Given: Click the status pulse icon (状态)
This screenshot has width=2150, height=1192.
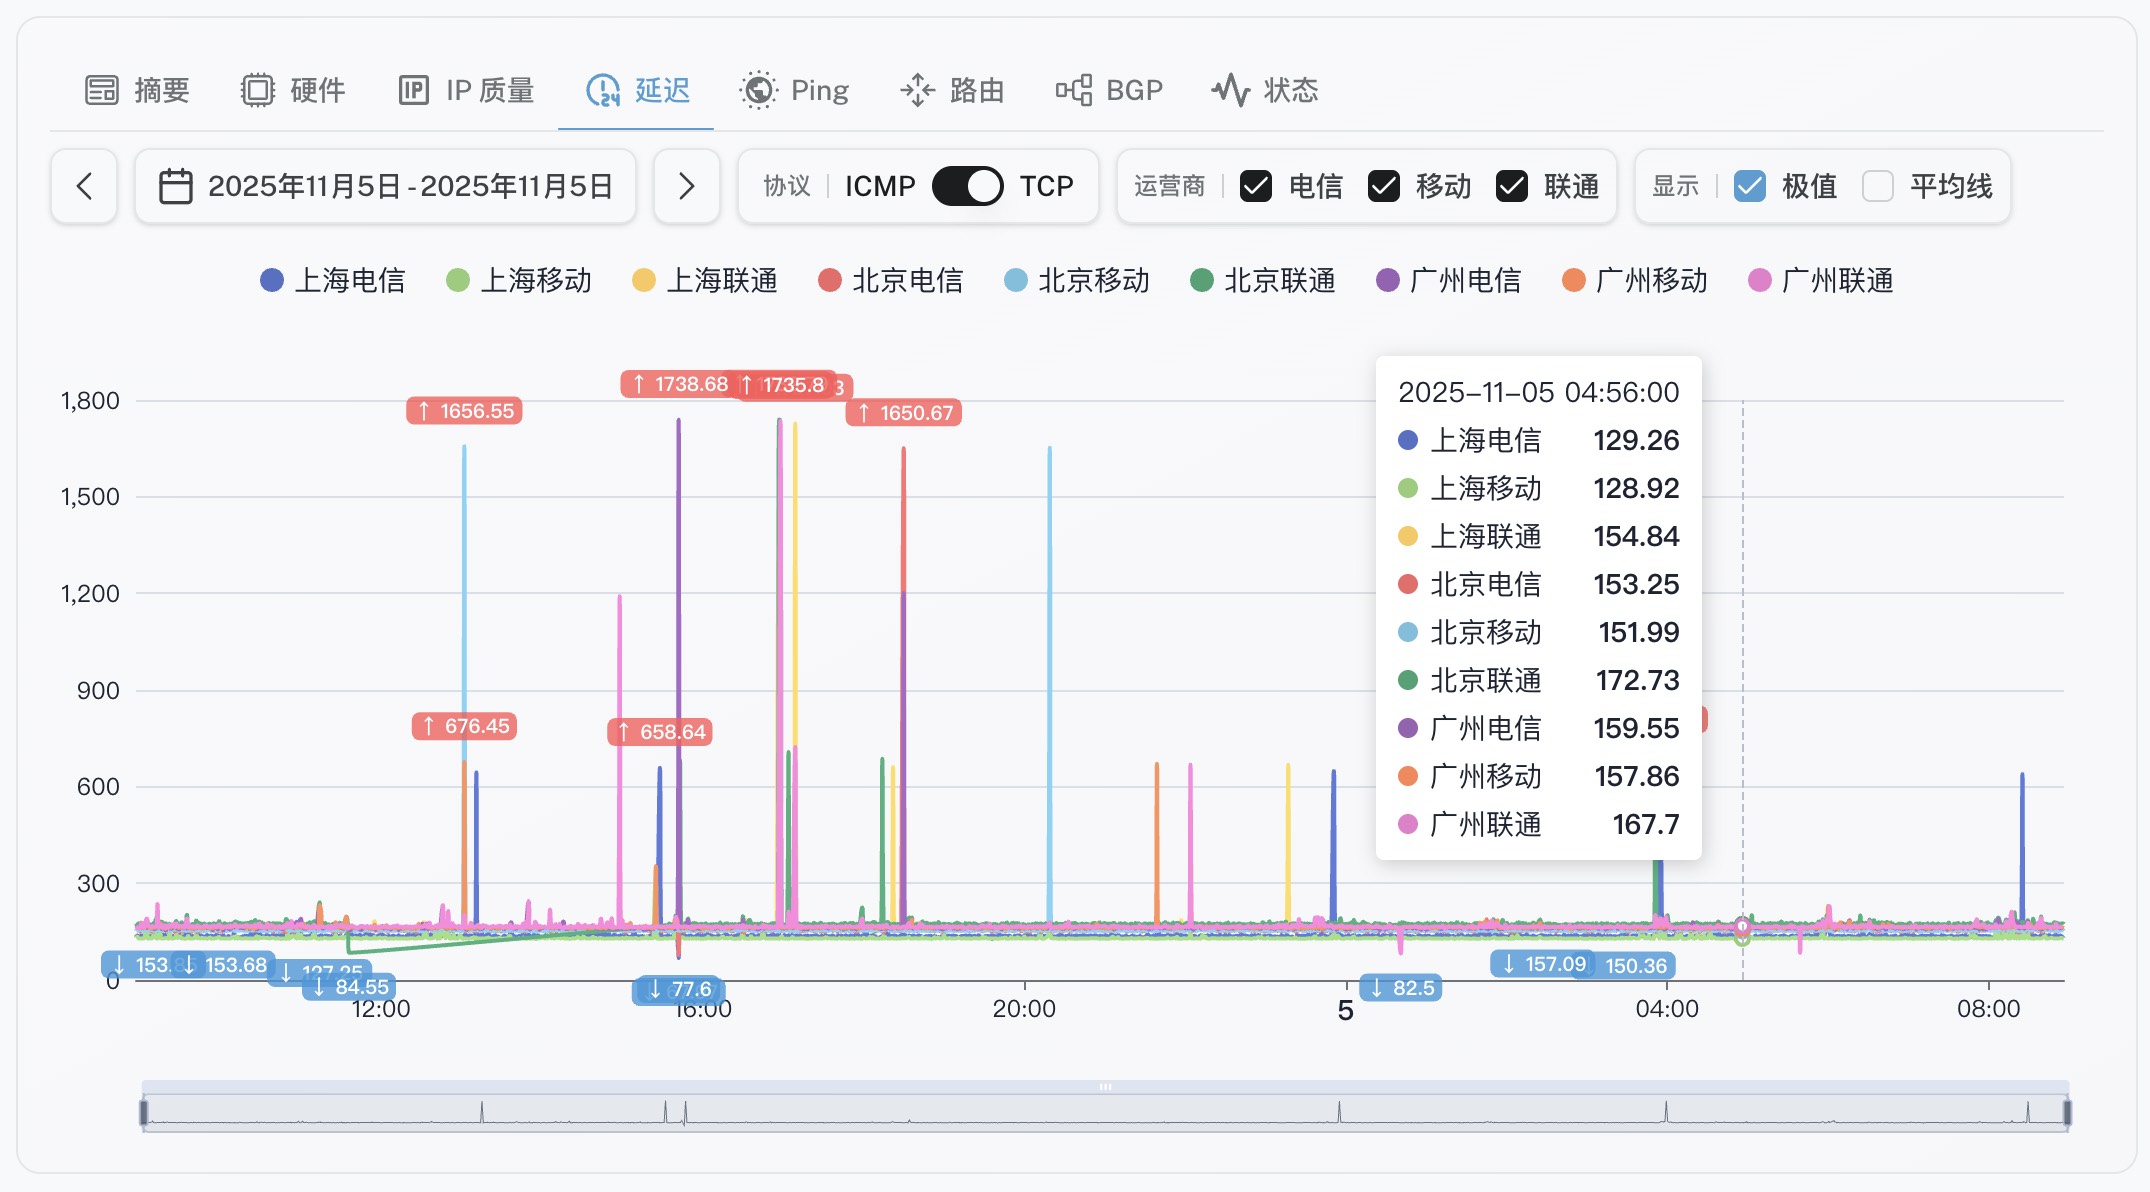Looking at the screenshot, I should tap(1231, 90).
